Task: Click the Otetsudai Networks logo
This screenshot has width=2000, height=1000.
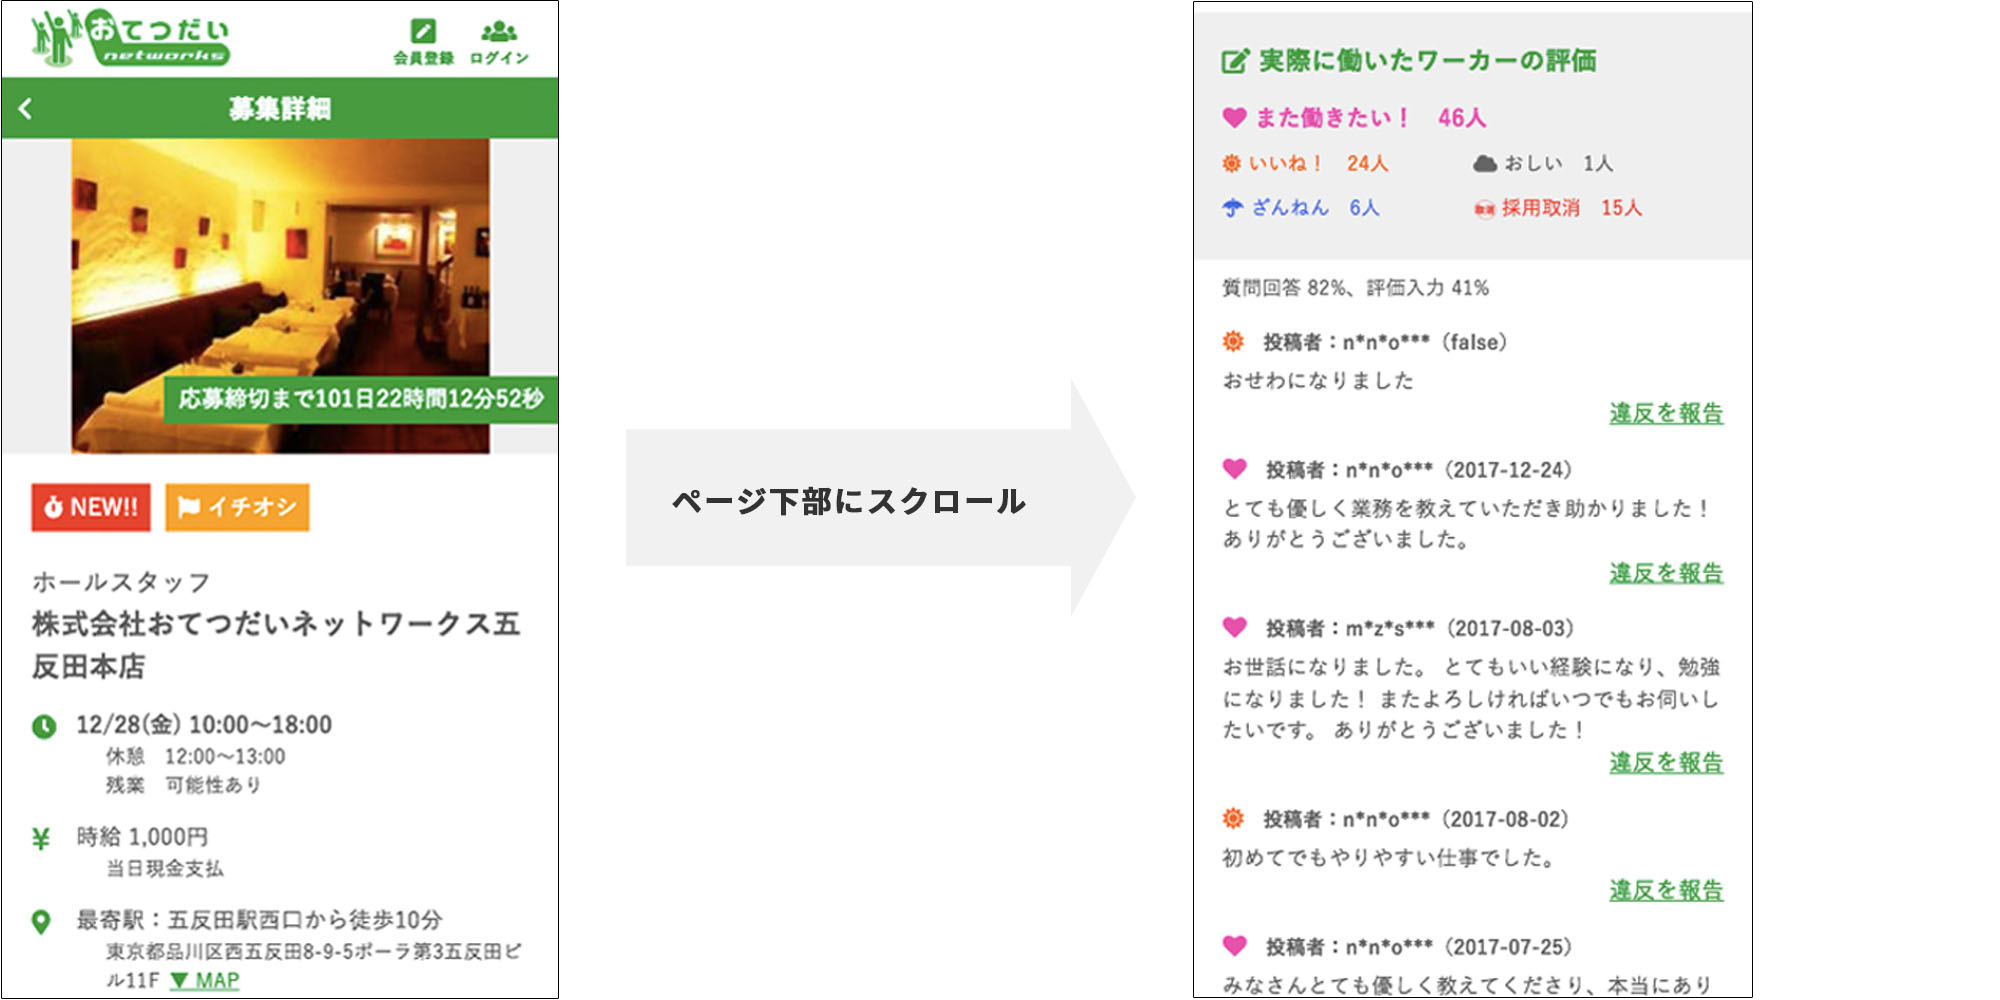Action: tap(130, 38)
